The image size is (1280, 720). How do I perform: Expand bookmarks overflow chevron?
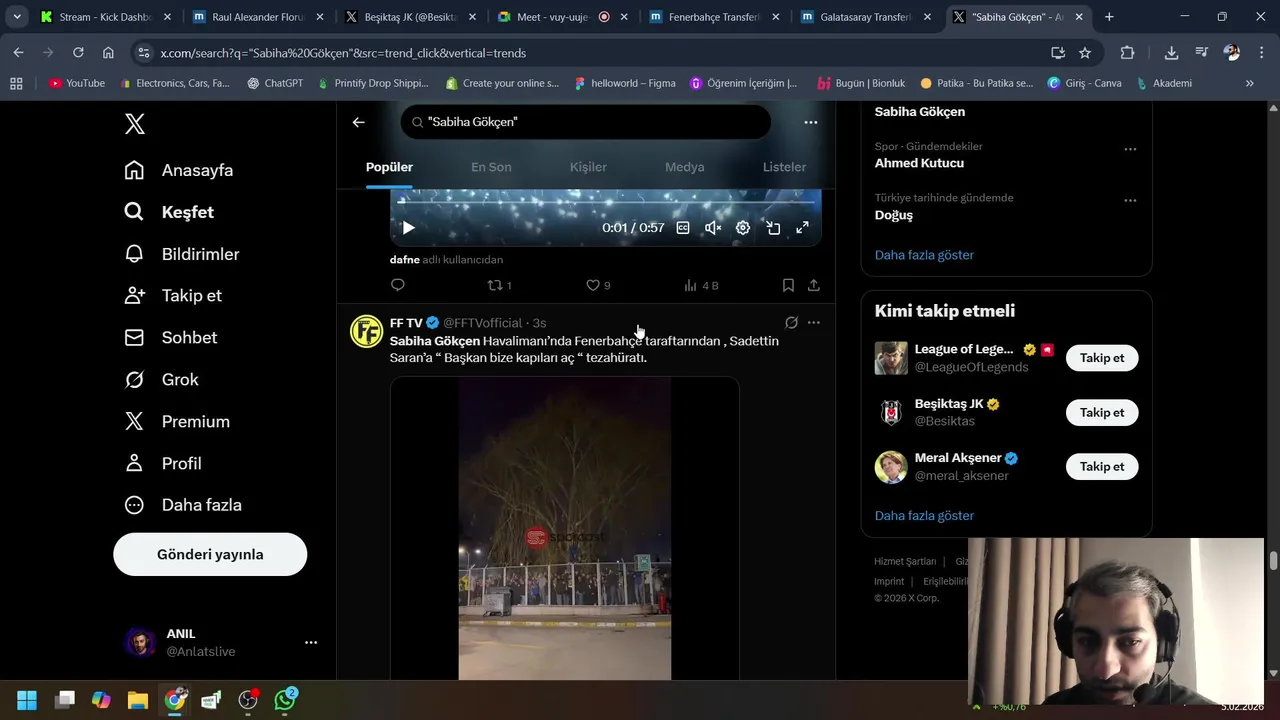point(1249,83)
